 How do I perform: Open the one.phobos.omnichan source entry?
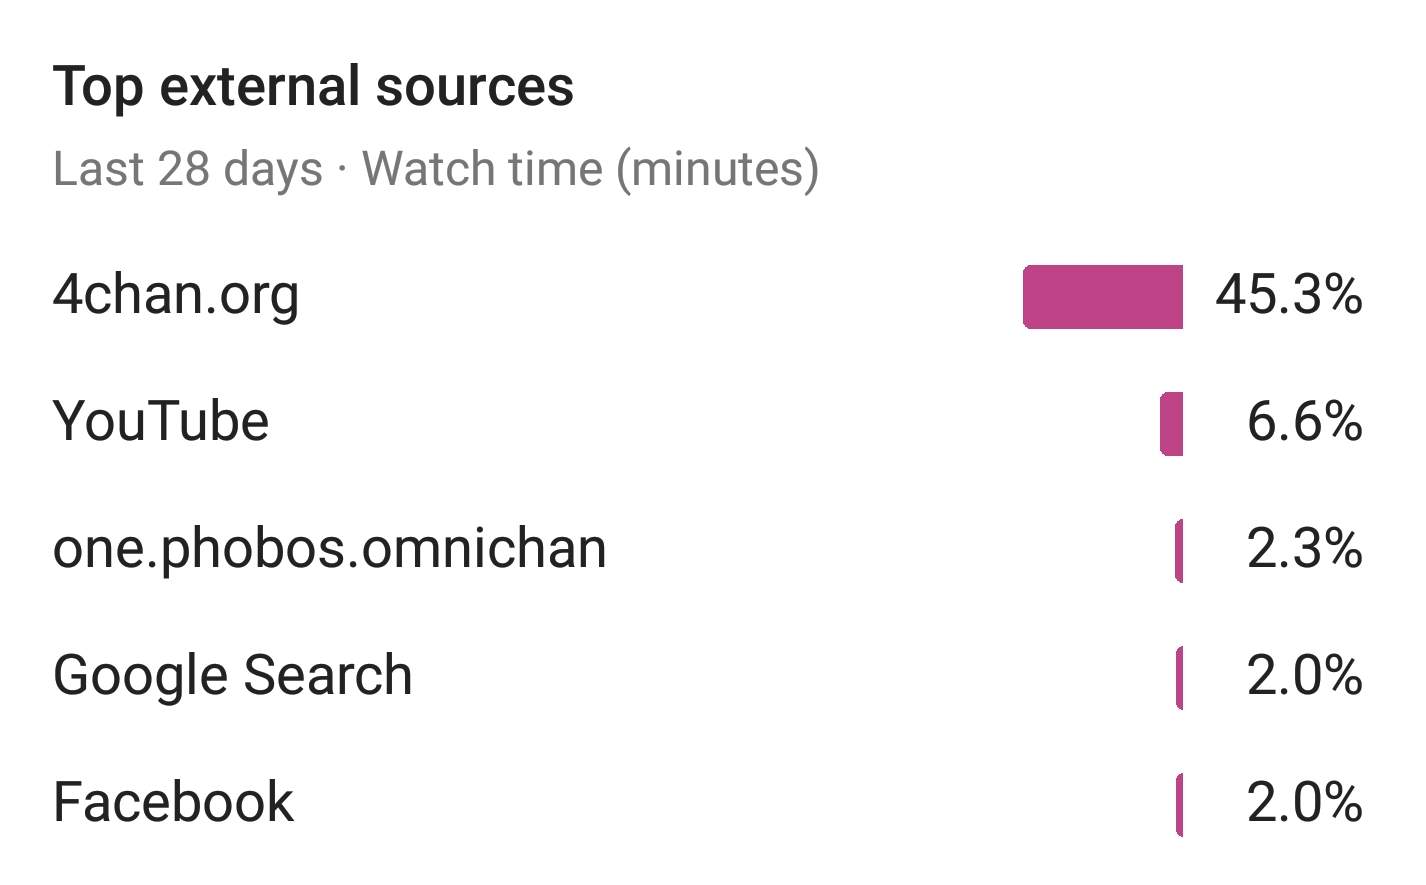[329, 548]
